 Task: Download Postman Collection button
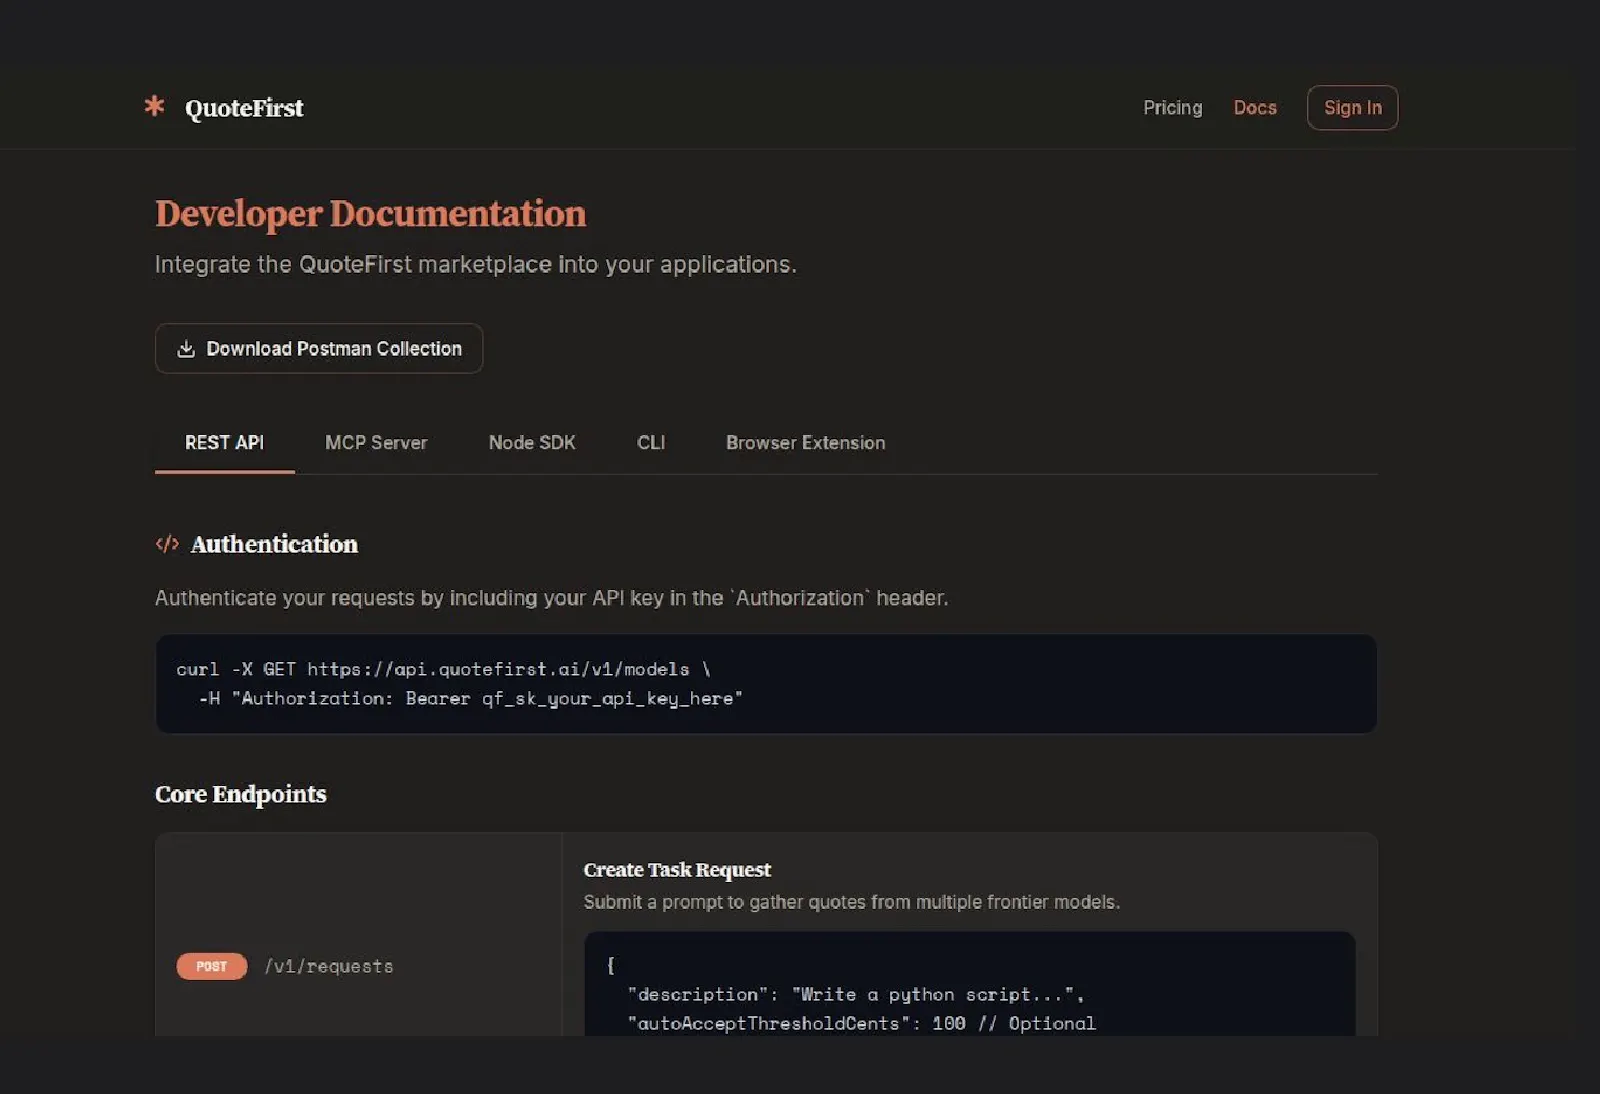(x=319, y=348)
